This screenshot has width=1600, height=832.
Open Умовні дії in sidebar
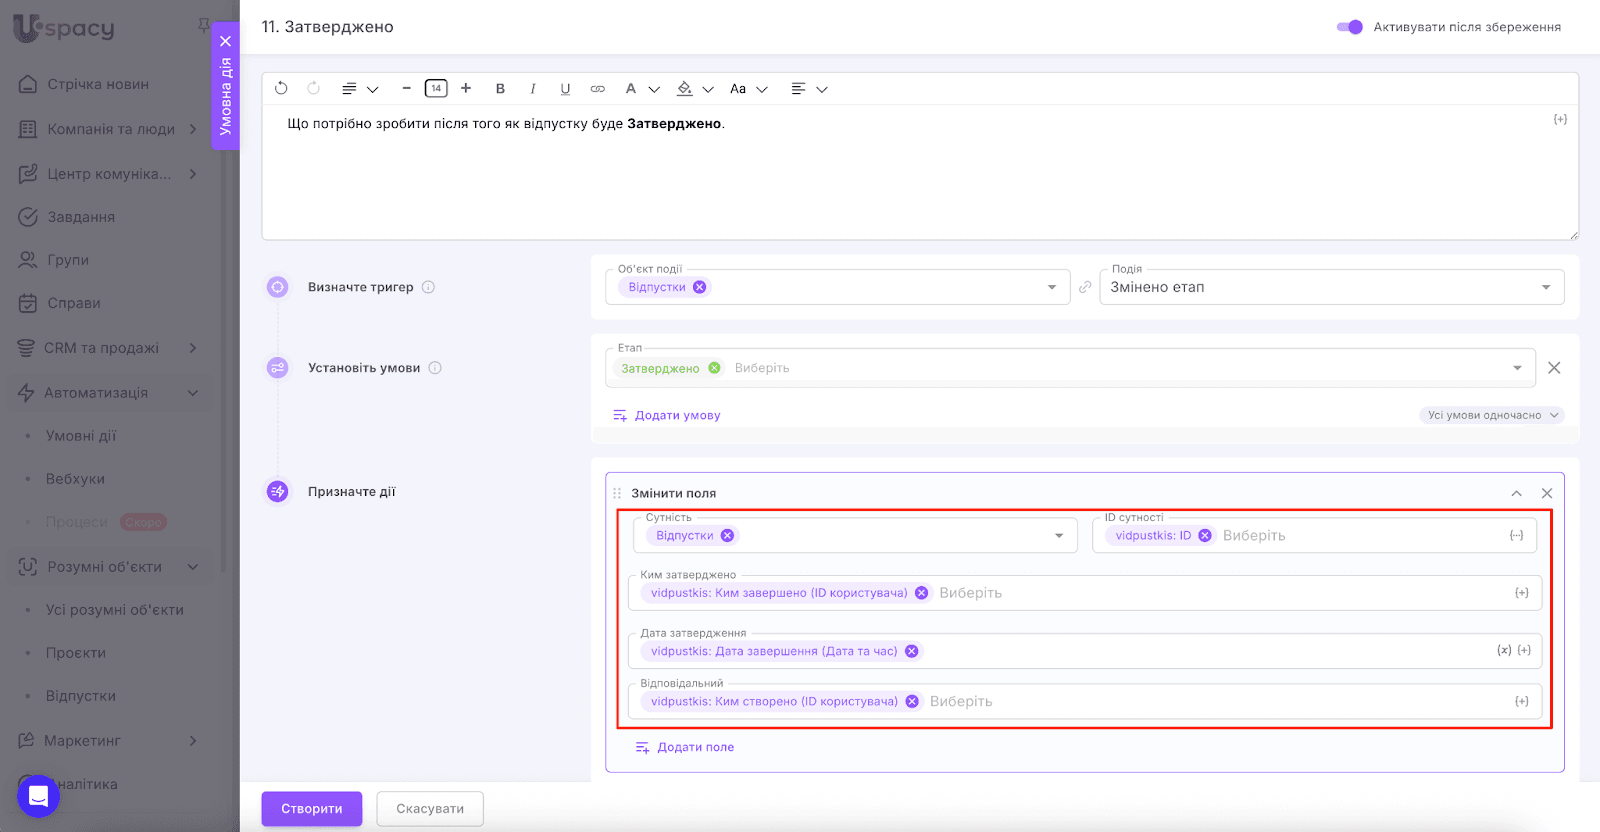[81, 436]
